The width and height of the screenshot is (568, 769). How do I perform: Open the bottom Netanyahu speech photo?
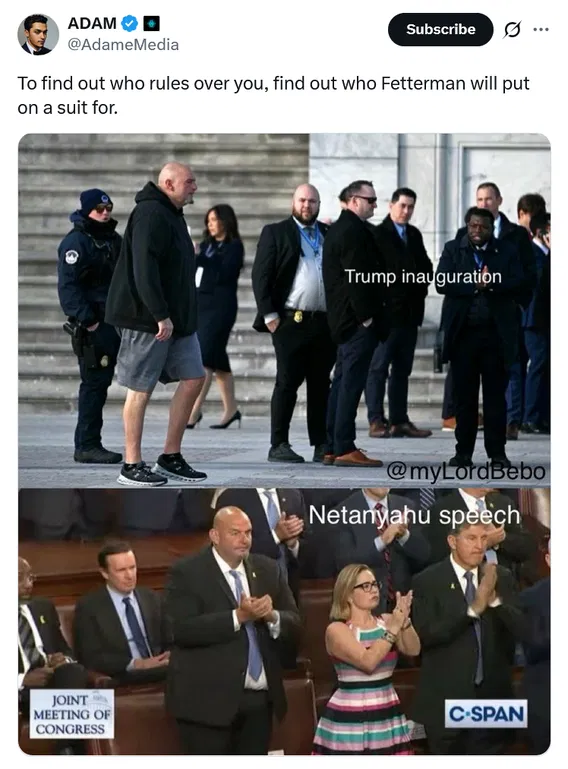click(x=284, y=621)
